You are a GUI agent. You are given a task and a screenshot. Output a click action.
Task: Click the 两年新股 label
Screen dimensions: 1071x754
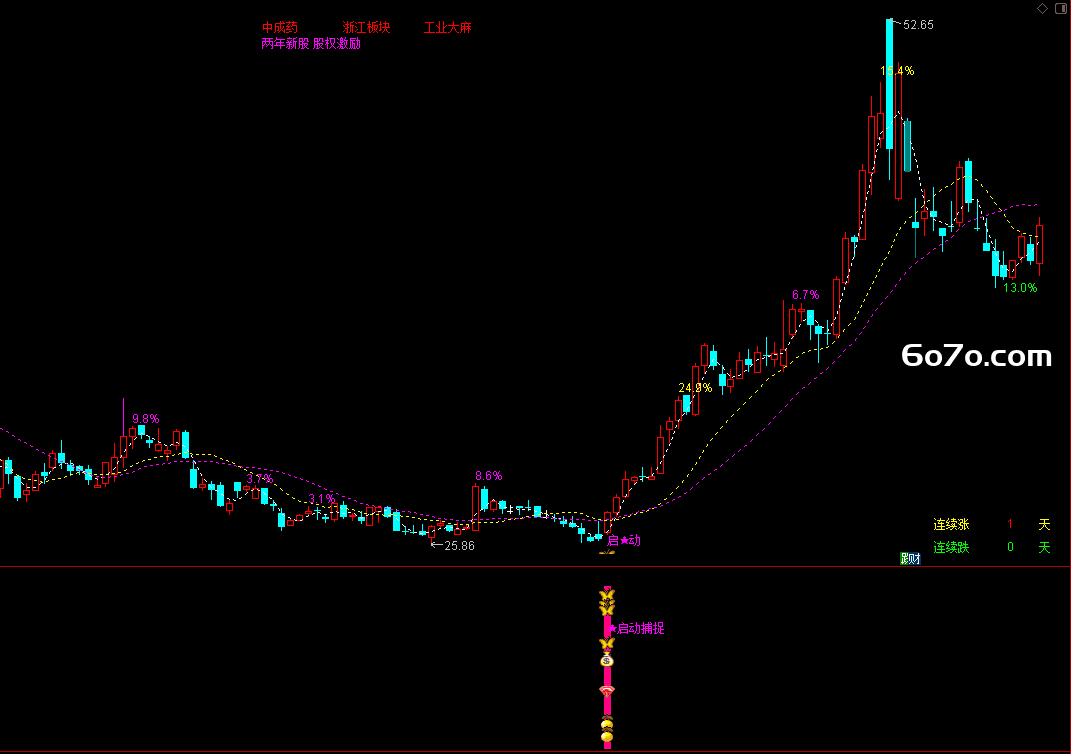[285, 44]
